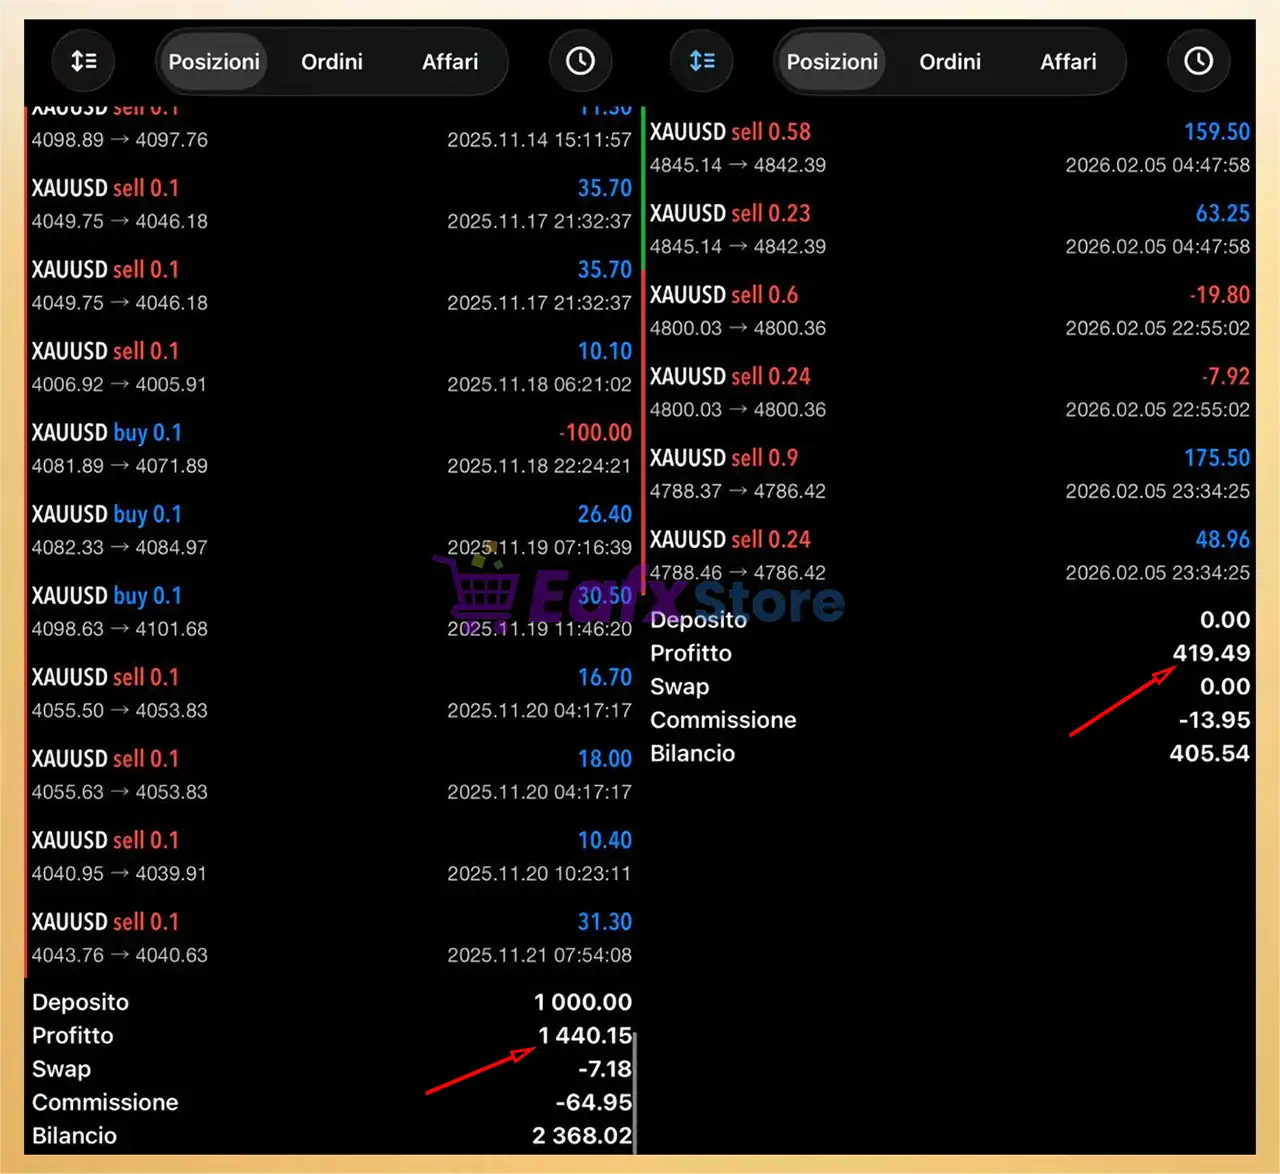This screenshot has width=1280, height=1174.
Task: Switch to the Ordini tab on right panel
Action: pyautogui.click(x=949, y=61)
